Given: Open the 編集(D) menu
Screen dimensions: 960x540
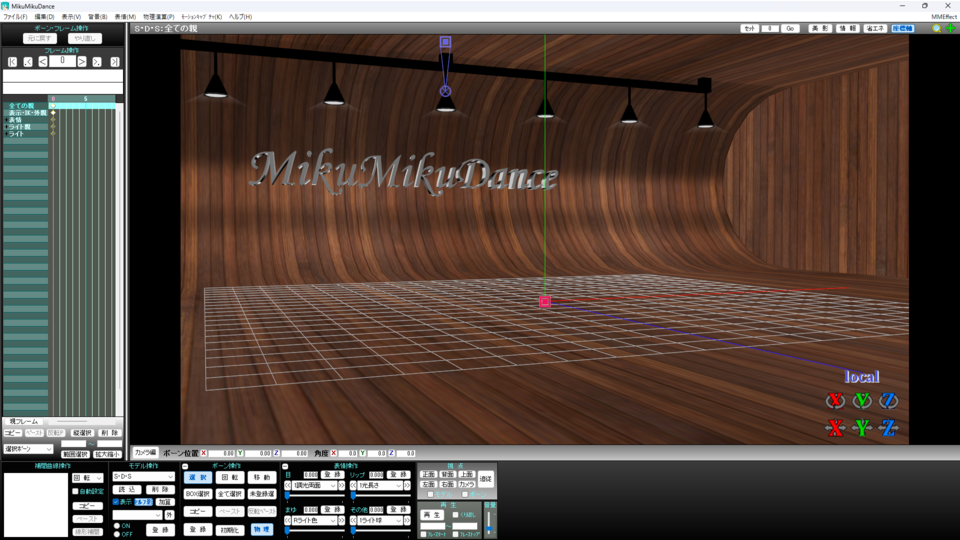Looking at the screenshot, I should click(44, 17).
